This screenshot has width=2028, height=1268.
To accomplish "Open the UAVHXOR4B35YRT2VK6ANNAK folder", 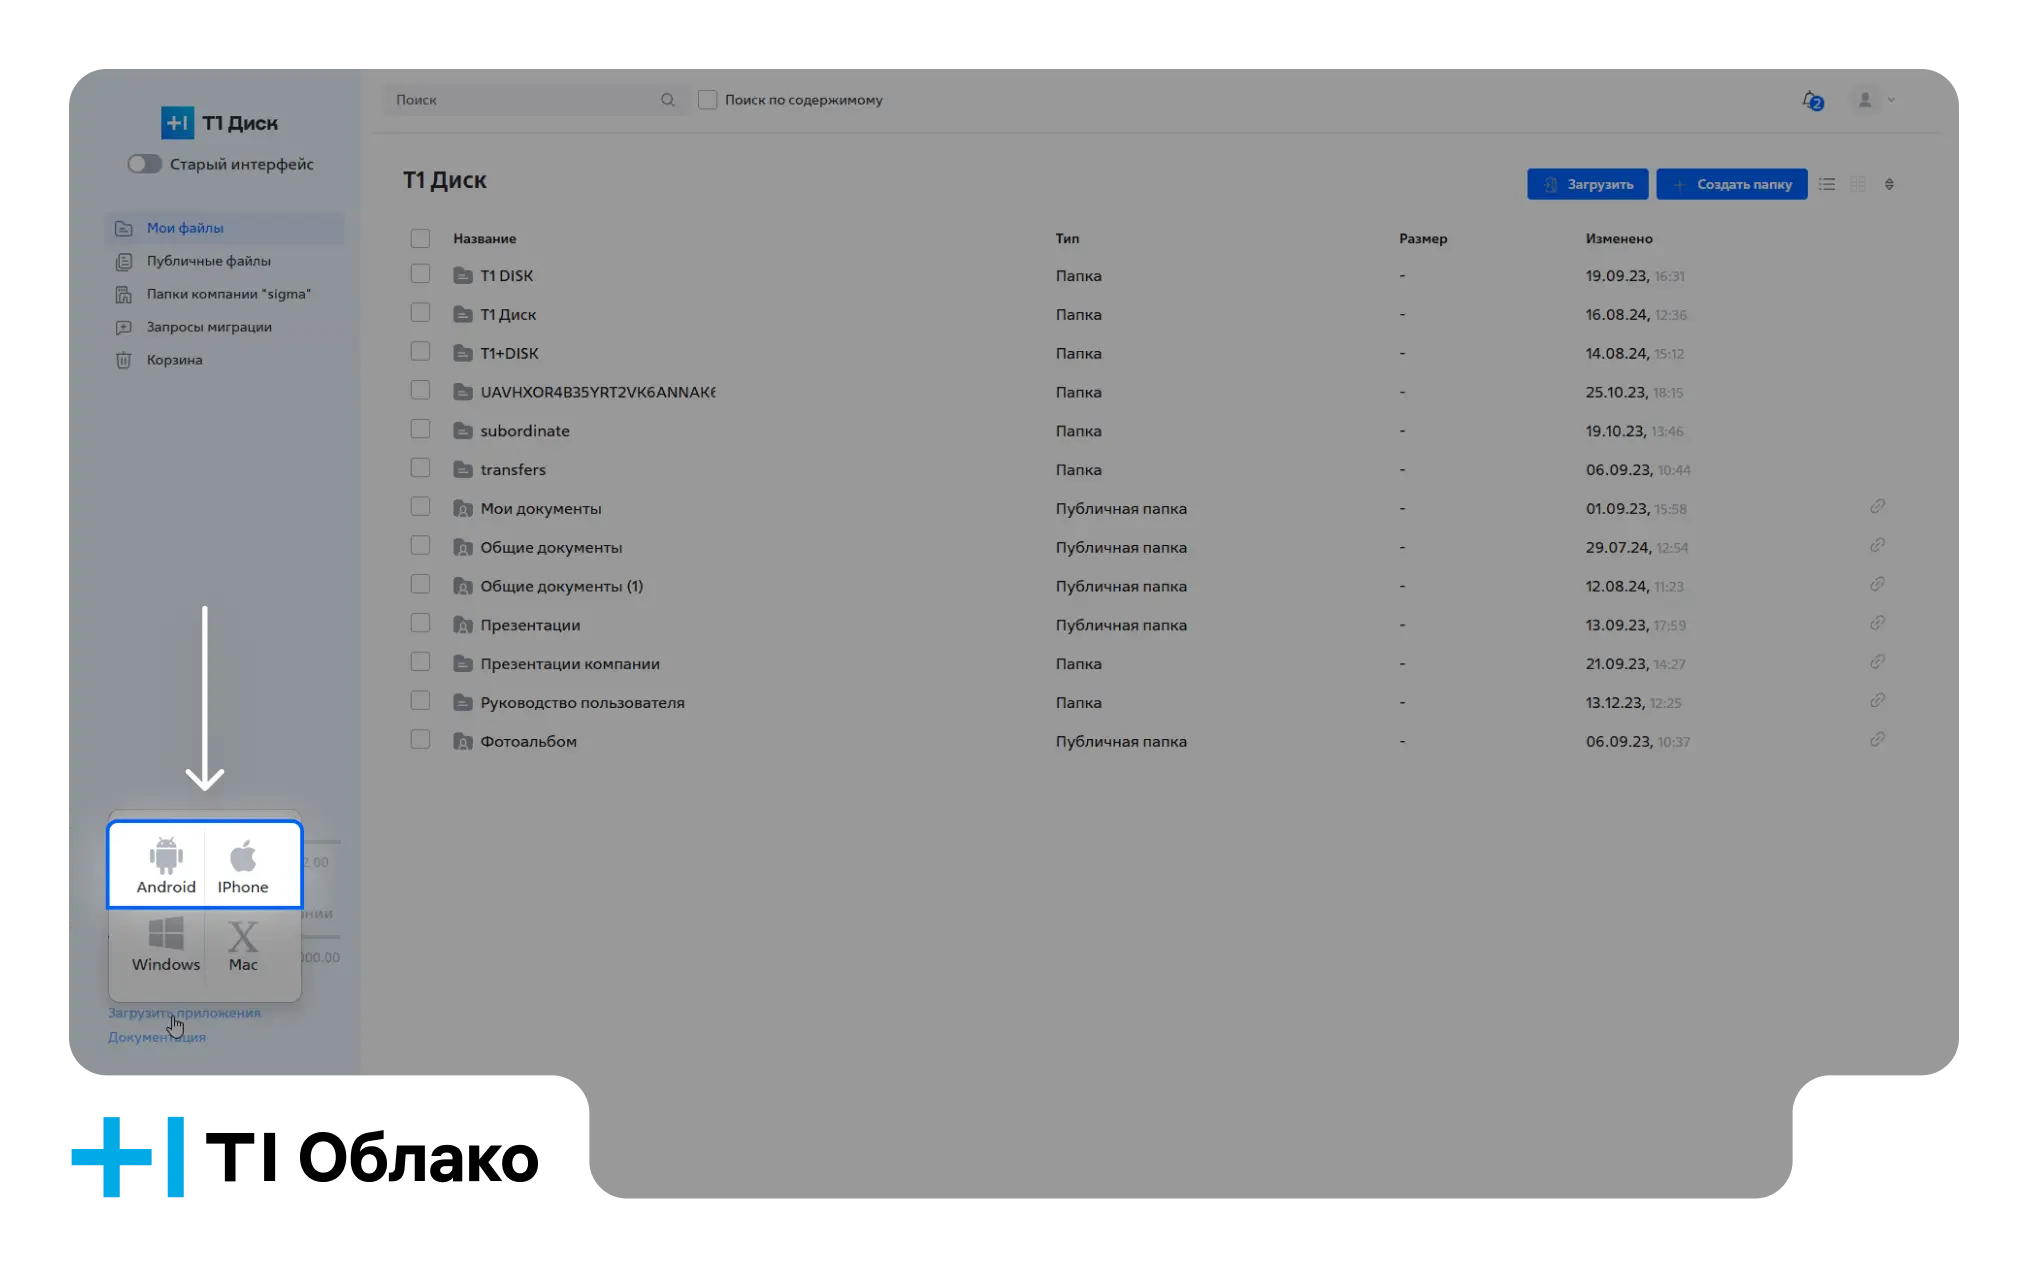I will (598, 392).
